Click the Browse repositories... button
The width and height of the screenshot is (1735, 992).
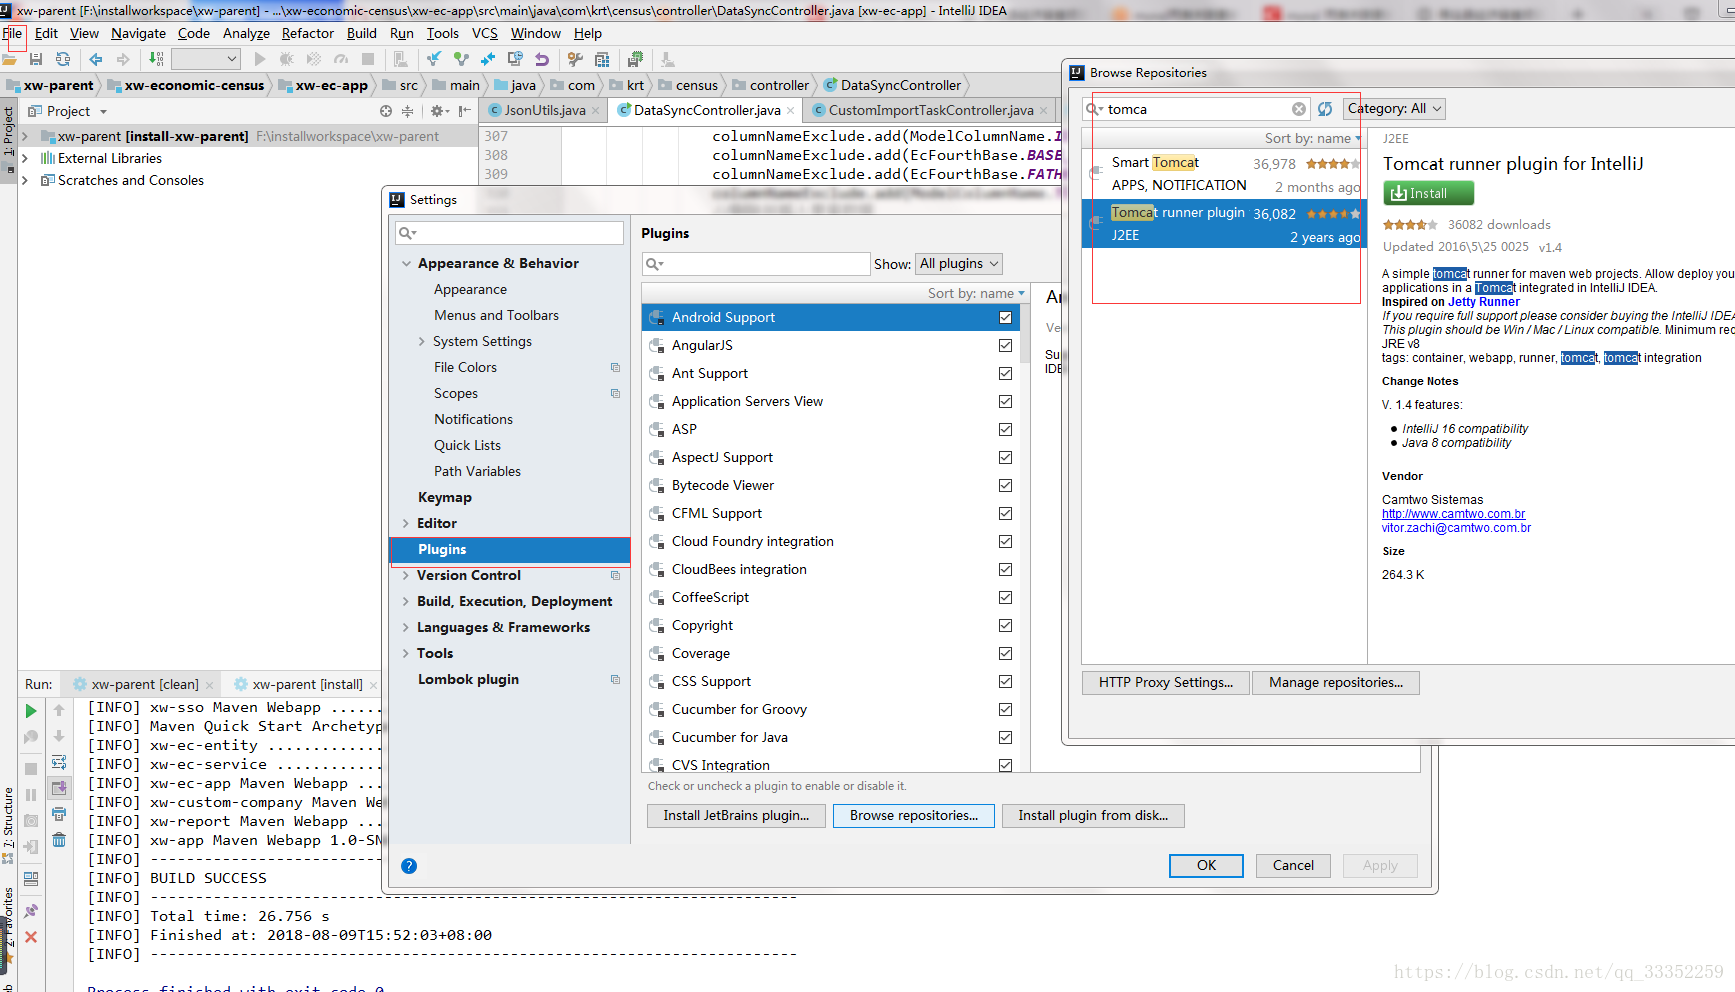click(x=914, y=816)
